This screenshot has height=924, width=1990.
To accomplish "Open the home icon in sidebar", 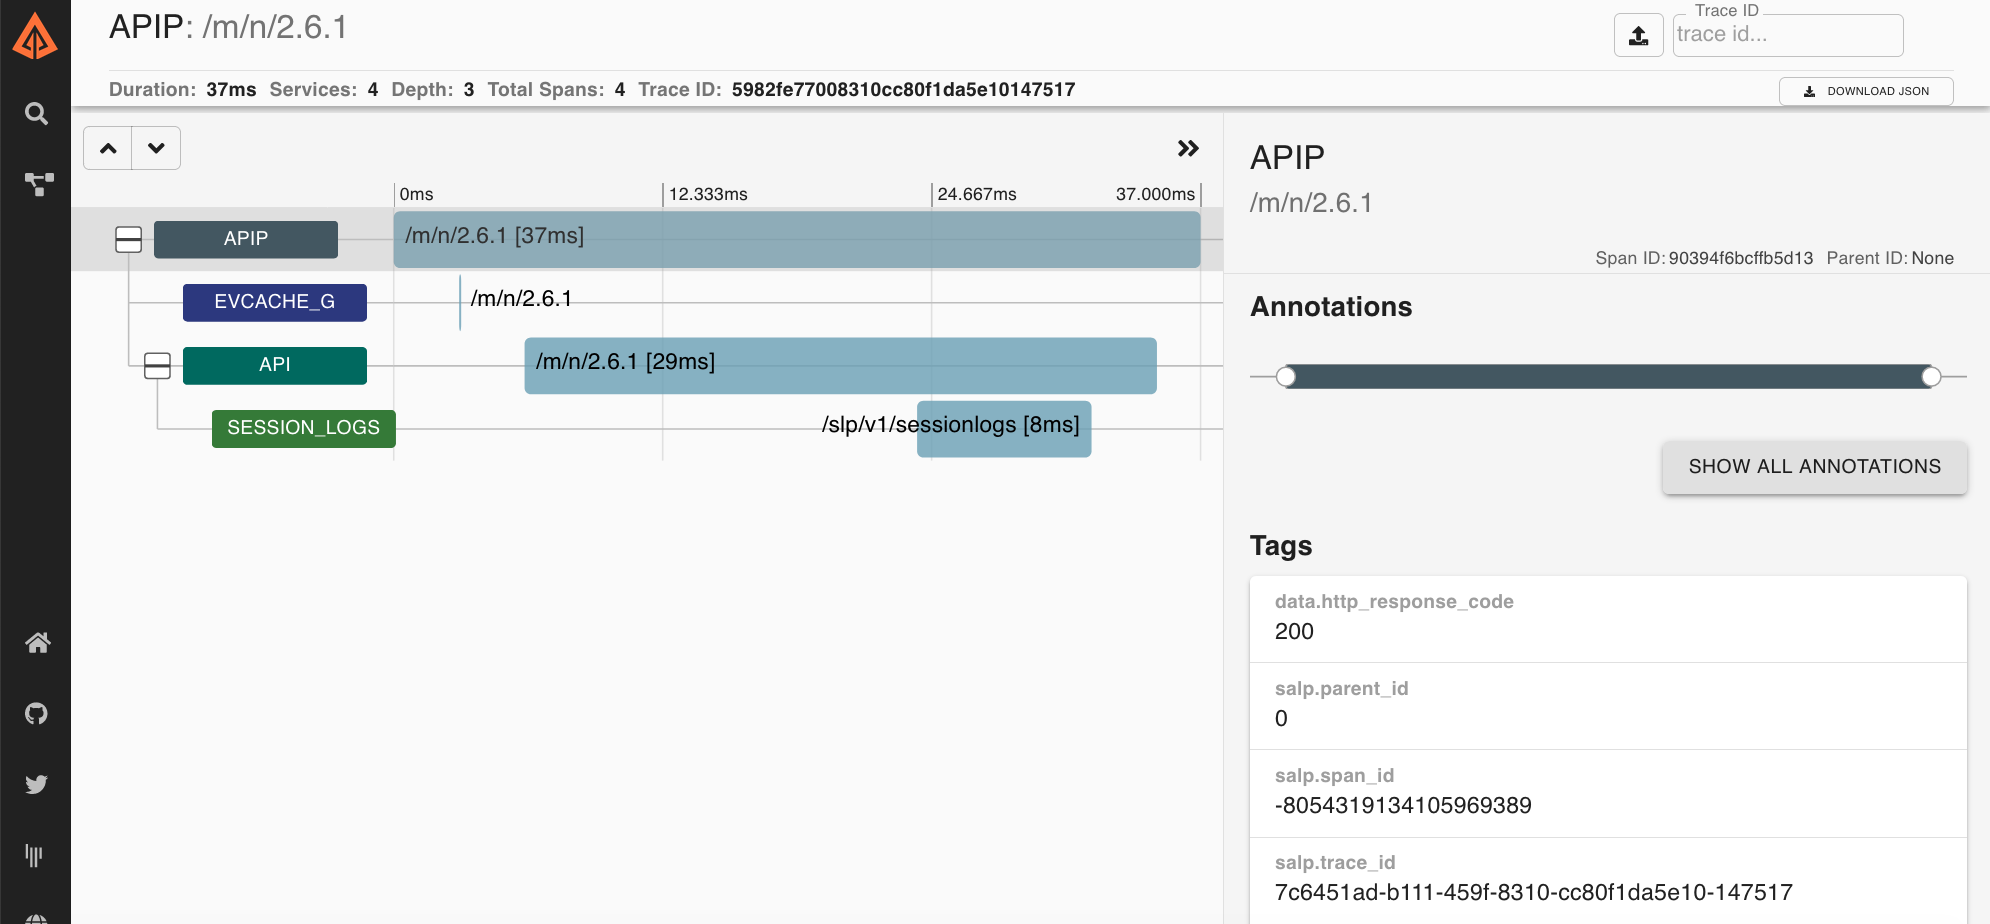I will coord(37,643).
